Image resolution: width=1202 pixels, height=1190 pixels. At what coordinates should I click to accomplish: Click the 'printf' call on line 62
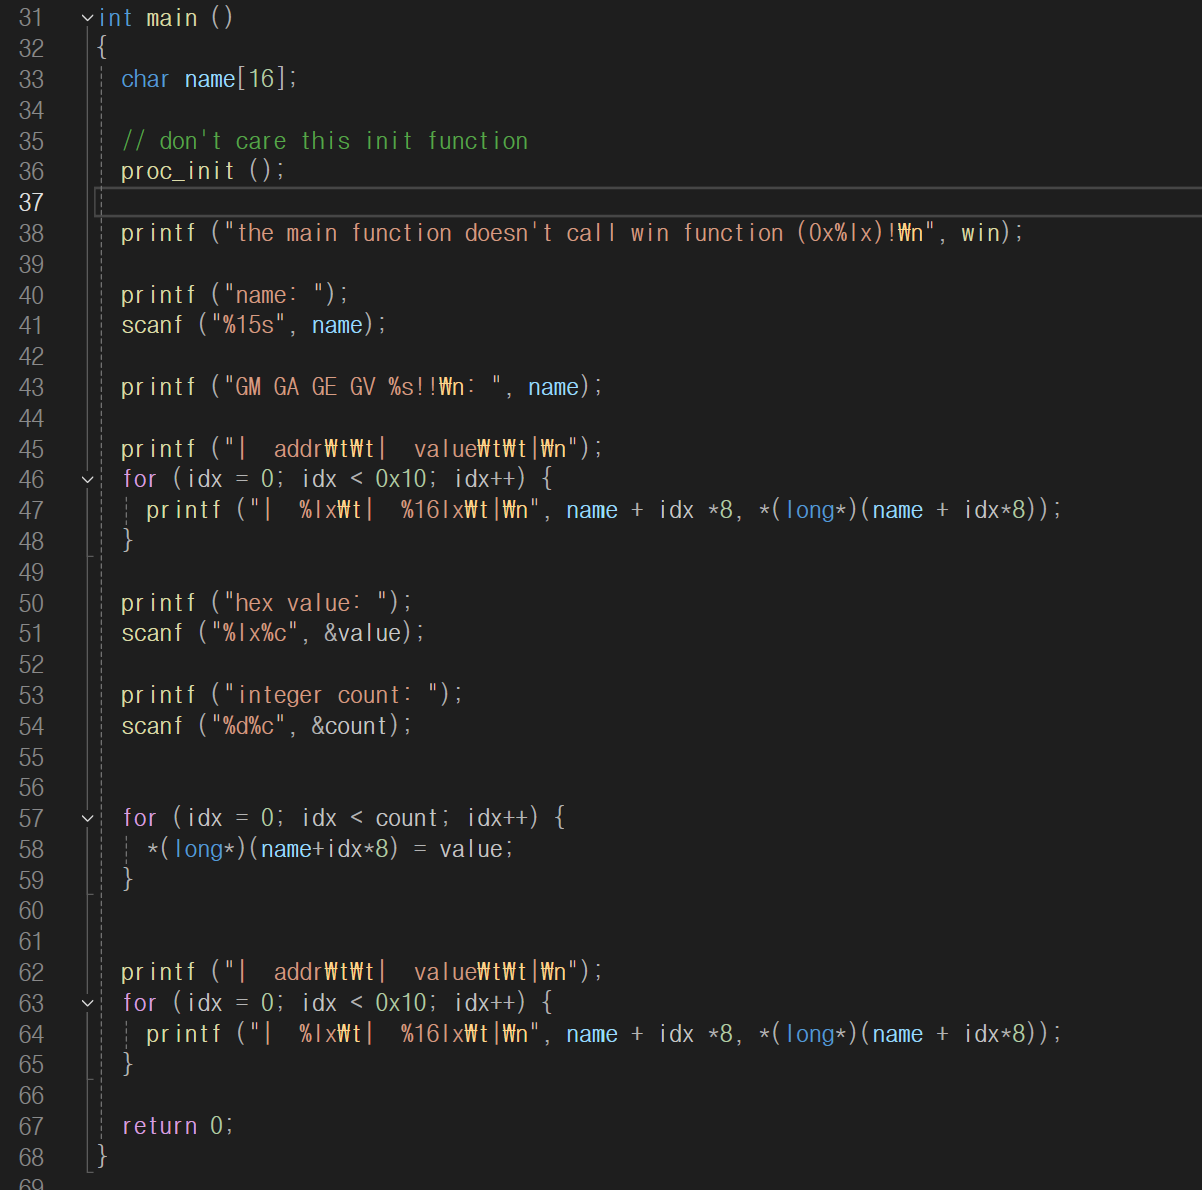click(158, 972)
